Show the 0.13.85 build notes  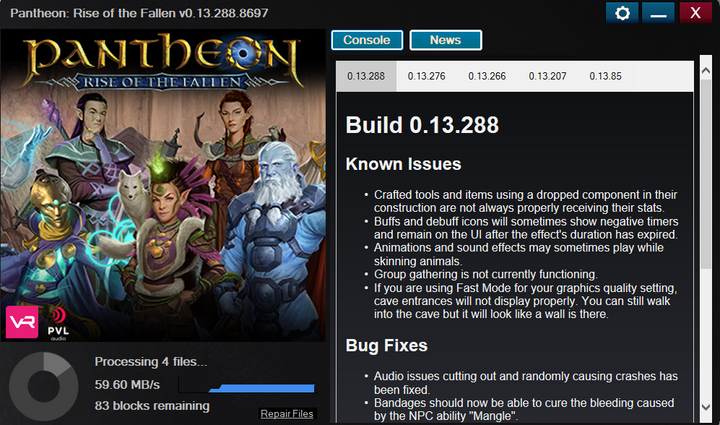pos(605,76)
